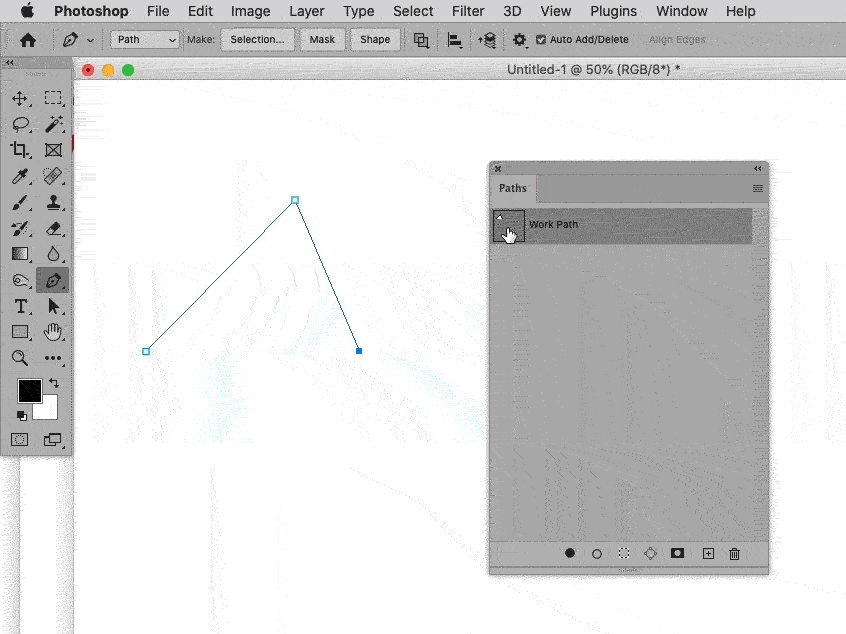
Task: Open the Edit Toolbar three-dots menu
Action: pyautogui.click(x=53, y=358)
